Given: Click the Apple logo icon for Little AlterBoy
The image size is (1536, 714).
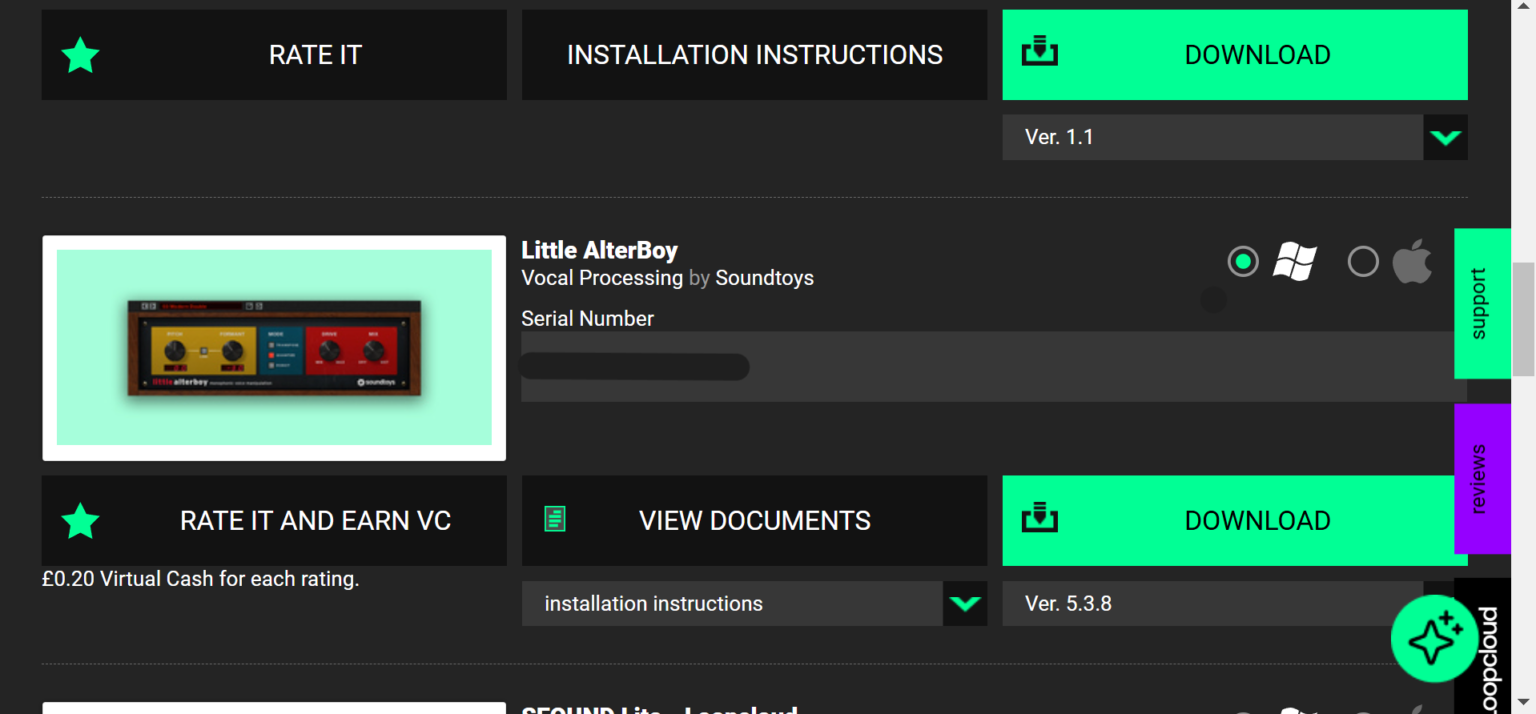Looking at the screenshot, I should 1412,262.
